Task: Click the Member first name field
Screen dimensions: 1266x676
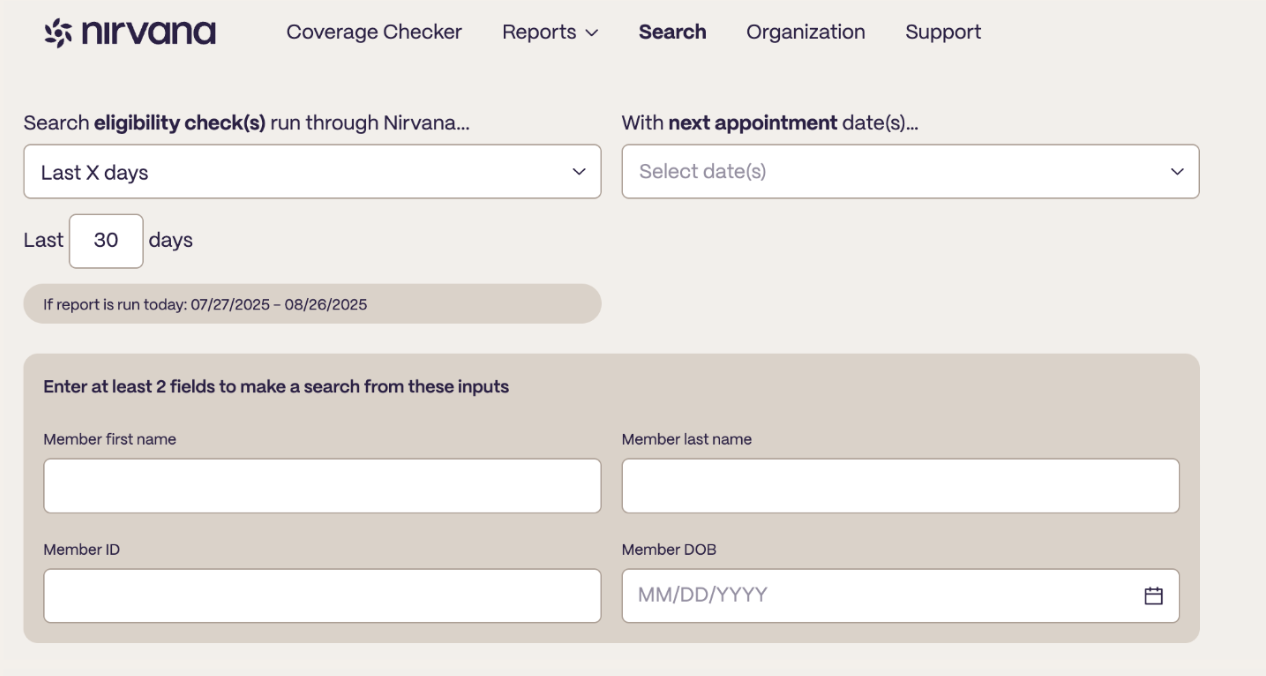Action: coord(322,486)
